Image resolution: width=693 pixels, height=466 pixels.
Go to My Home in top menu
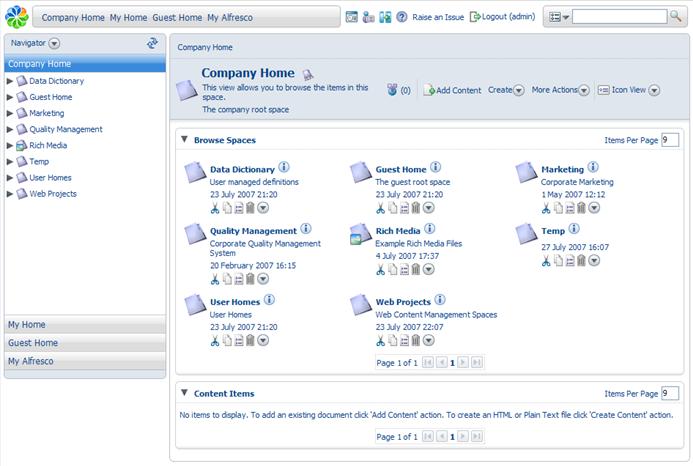128,18
